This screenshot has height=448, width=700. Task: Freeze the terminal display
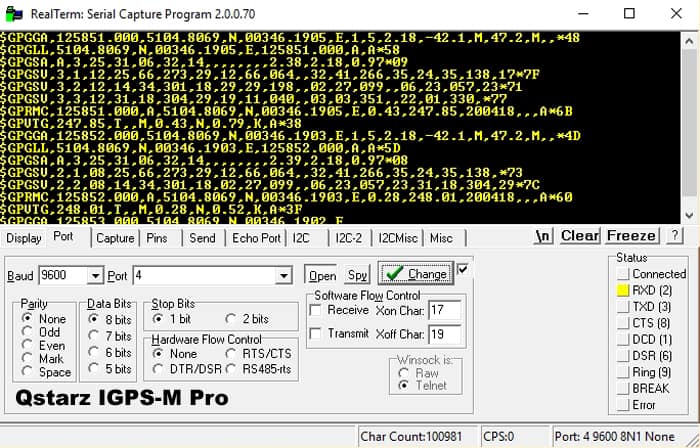pyautogui.click(x=631, y=236)
